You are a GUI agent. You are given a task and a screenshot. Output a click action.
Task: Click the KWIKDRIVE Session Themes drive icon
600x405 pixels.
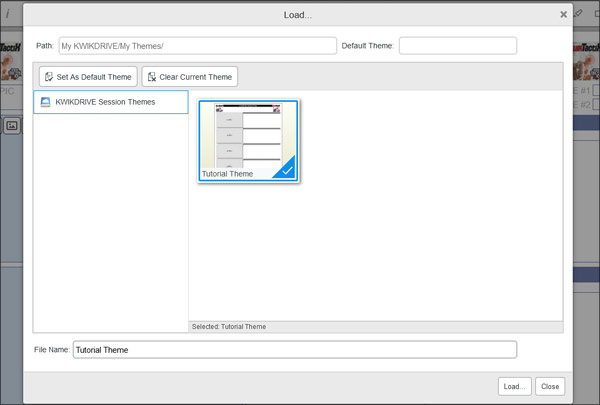click(45, 102)
